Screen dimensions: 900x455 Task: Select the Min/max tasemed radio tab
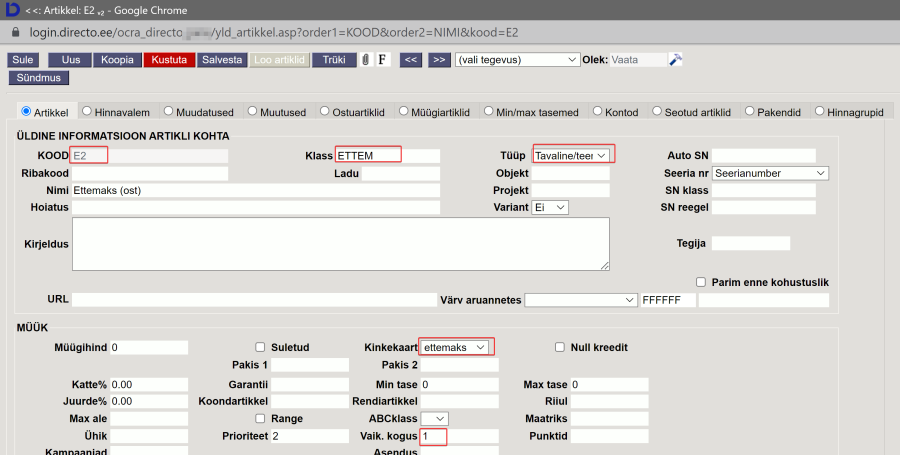click(x=488, y=111)
